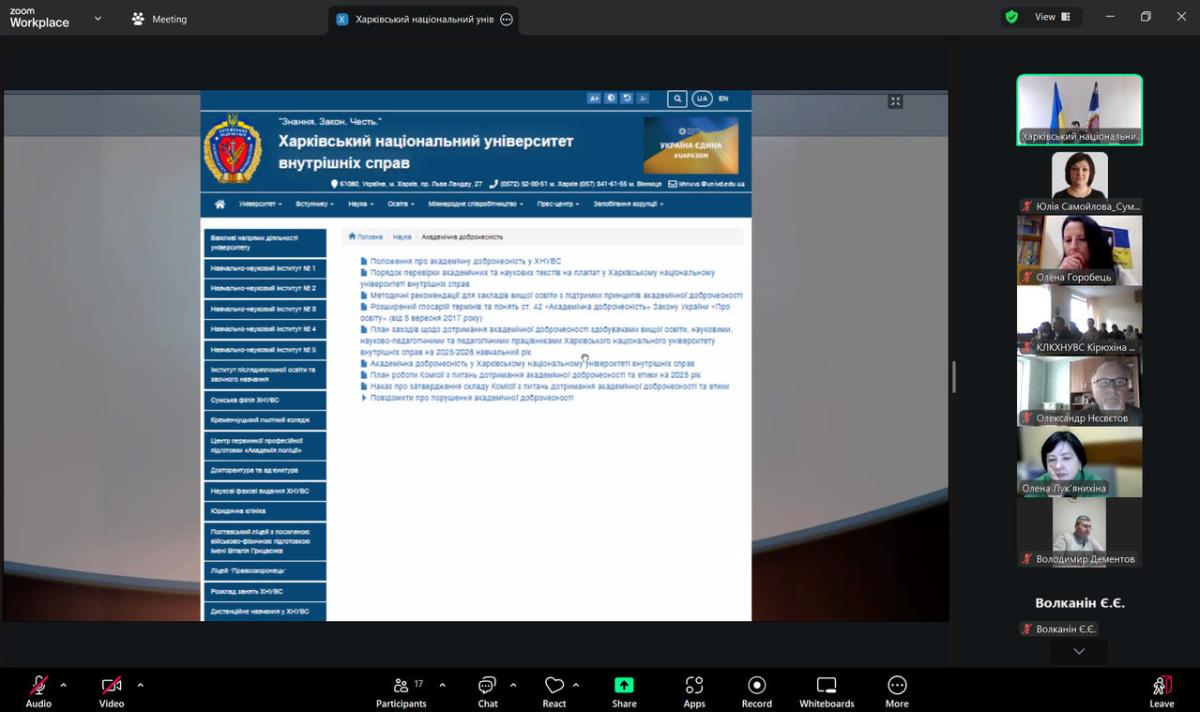
Task: Open Whiteboards from the toolbar
Action: 826,686
